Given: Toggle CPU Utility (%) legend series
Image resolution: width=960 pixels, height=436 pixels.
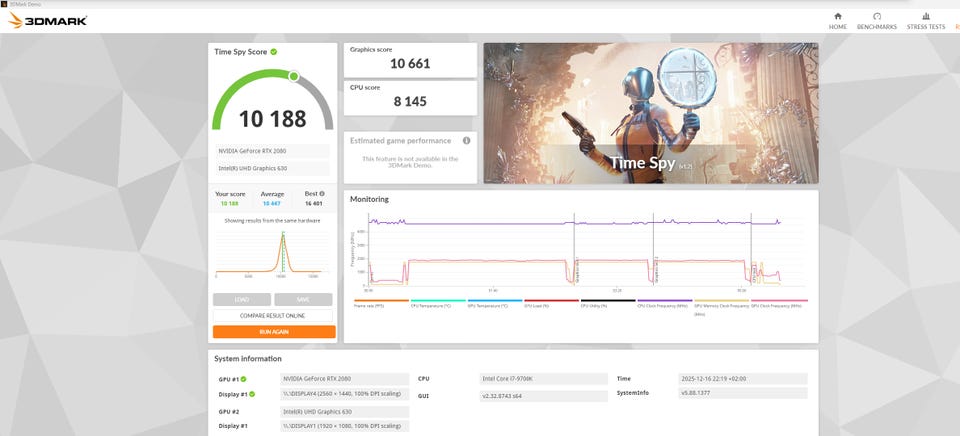Looking at the screenshot, I should [x=608, y=303].
